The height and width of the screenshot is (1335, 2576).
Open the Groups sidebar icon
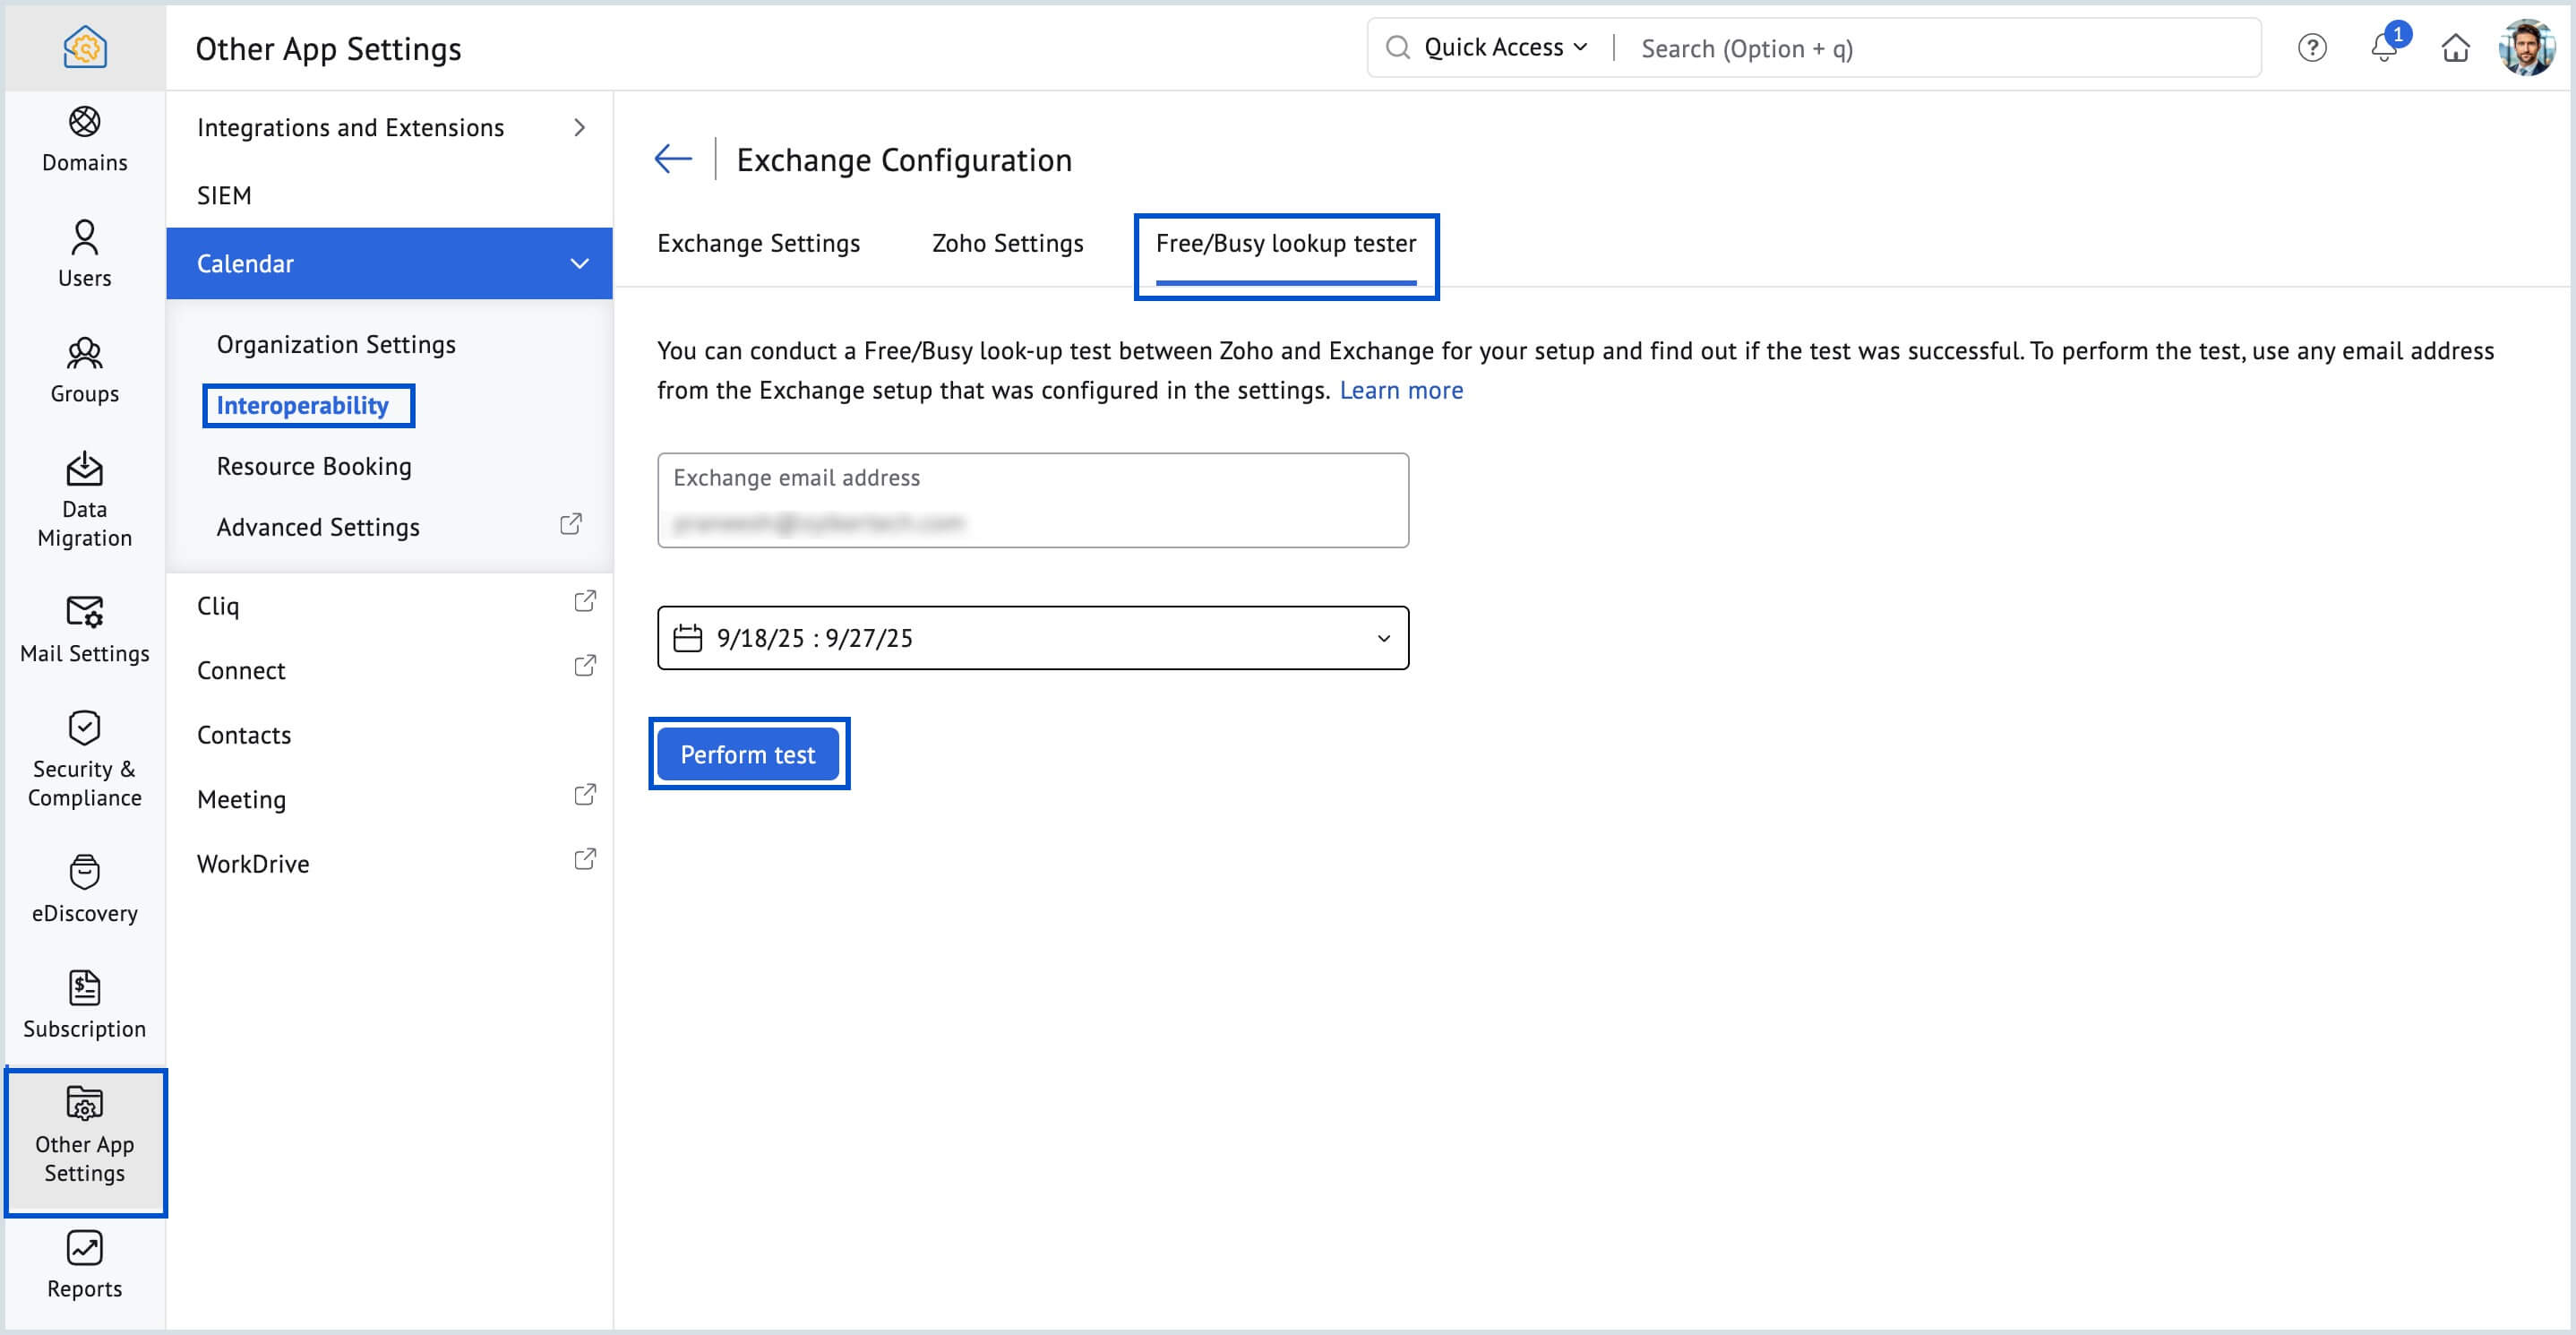[x=84, y=370]
